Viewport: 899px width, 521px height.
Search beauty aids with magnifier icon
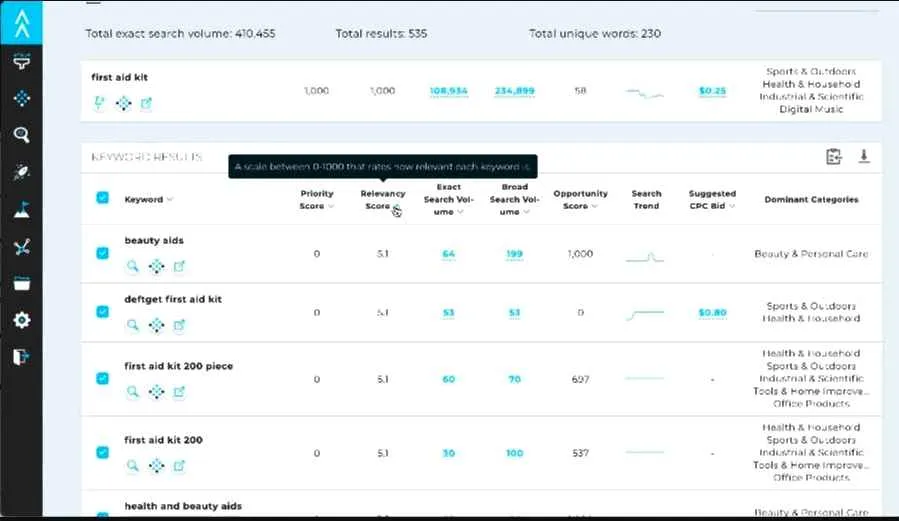point(132,266)
